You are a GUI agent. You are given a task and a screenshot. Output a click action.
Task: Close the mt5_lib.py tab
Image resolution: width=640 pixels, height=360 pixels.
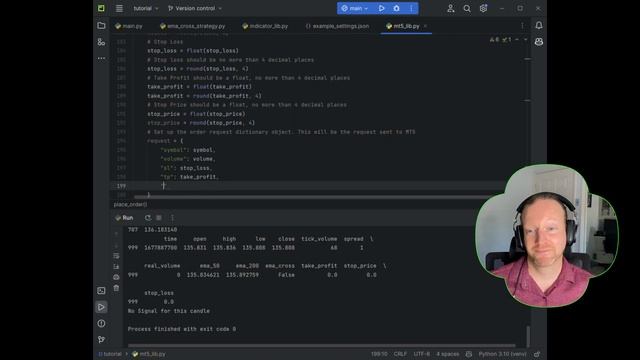[x=425, y=26]
